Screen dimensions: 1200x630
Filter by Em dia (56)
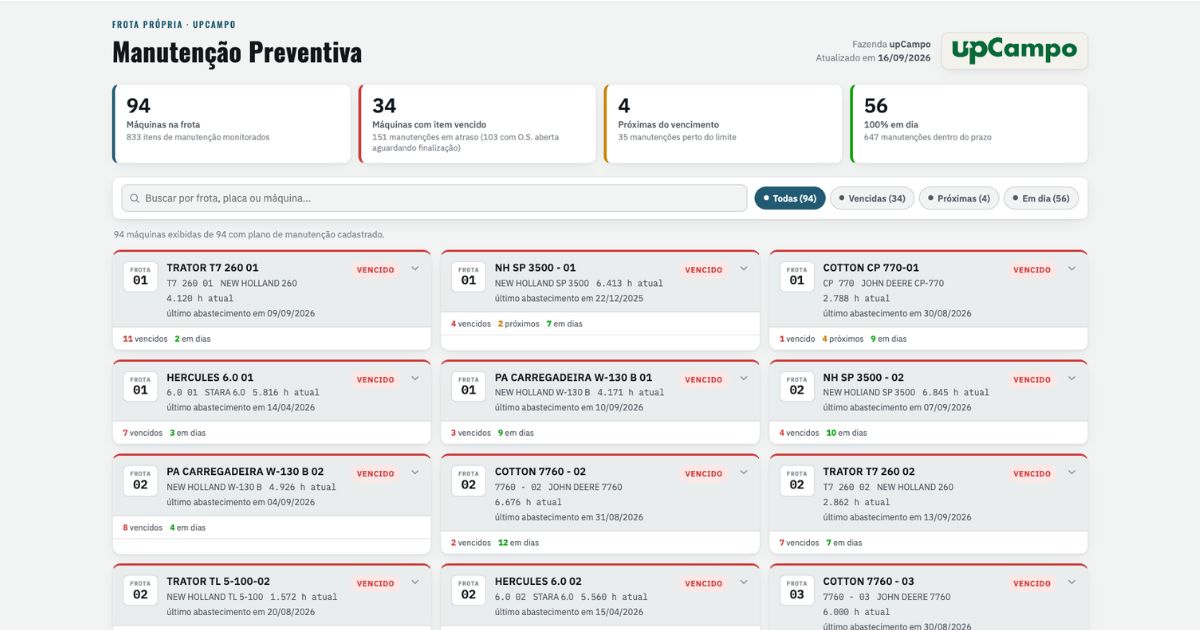1041,198
